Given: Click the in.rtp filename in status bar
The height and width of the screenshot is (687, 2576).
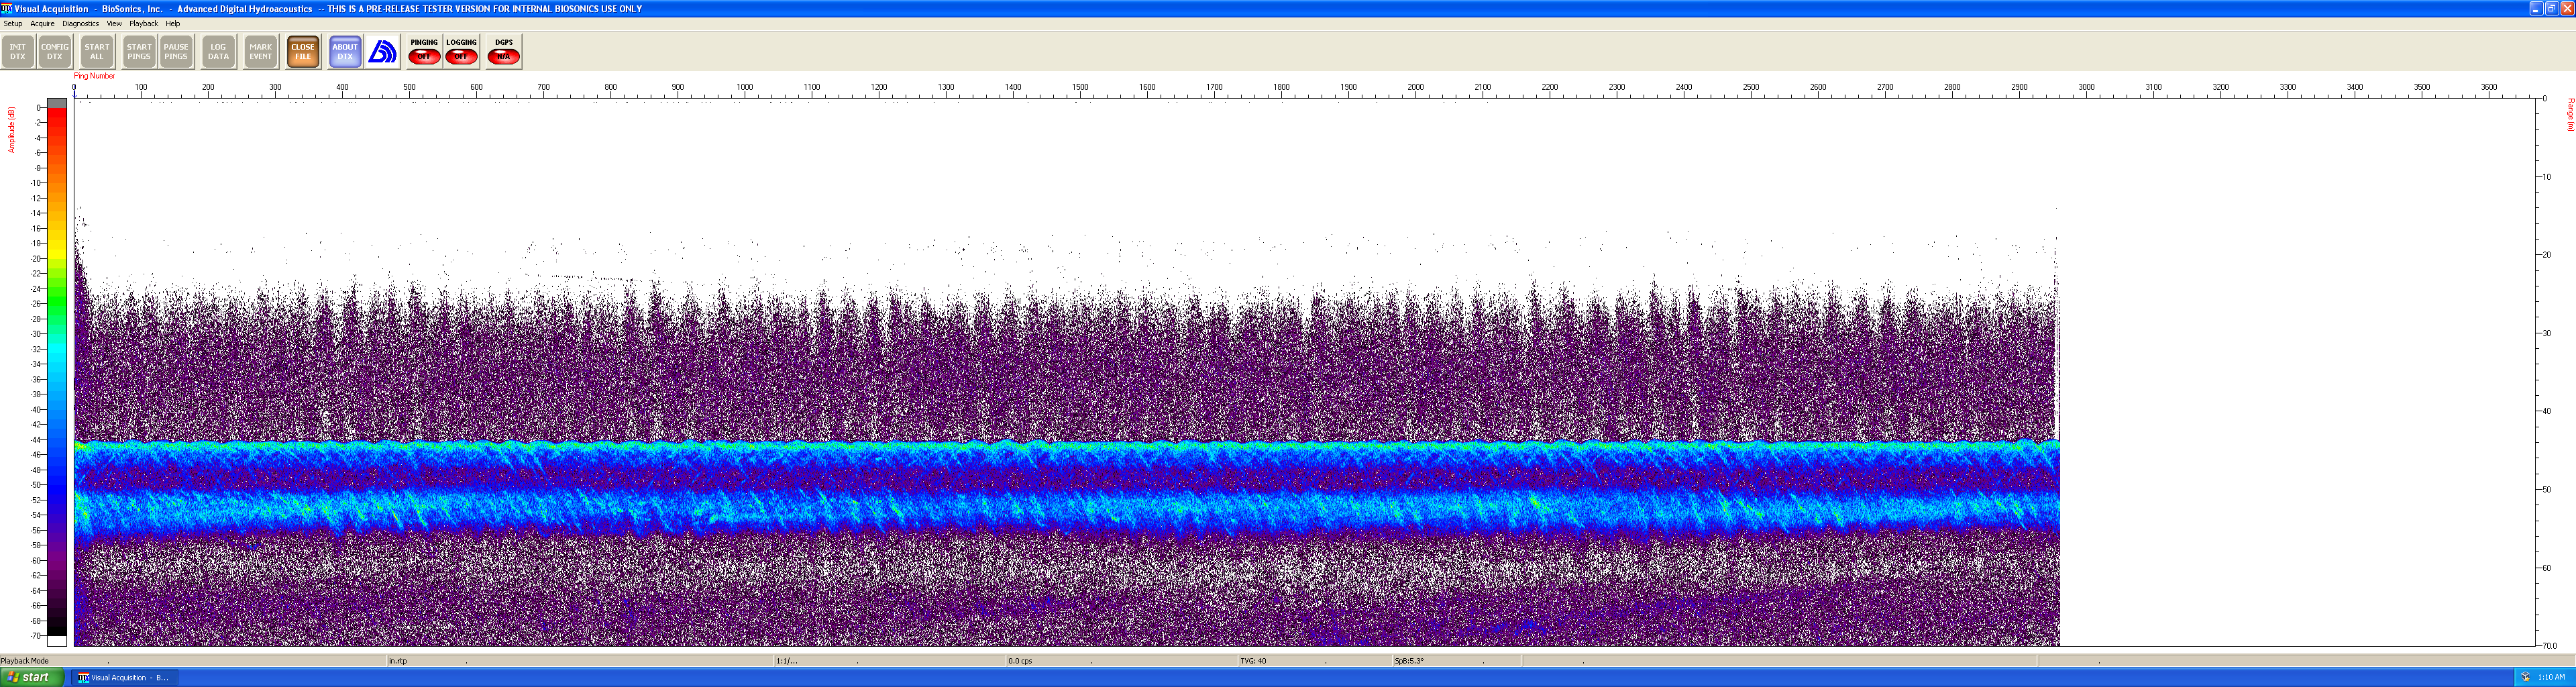Looking at the screenshot, I should coord(398,661).
